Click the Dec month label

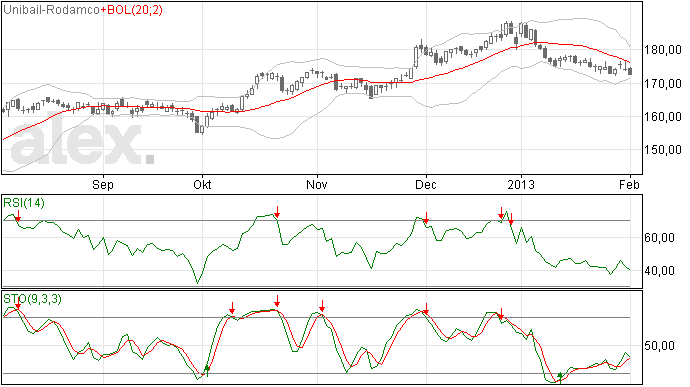coord(426,184)
